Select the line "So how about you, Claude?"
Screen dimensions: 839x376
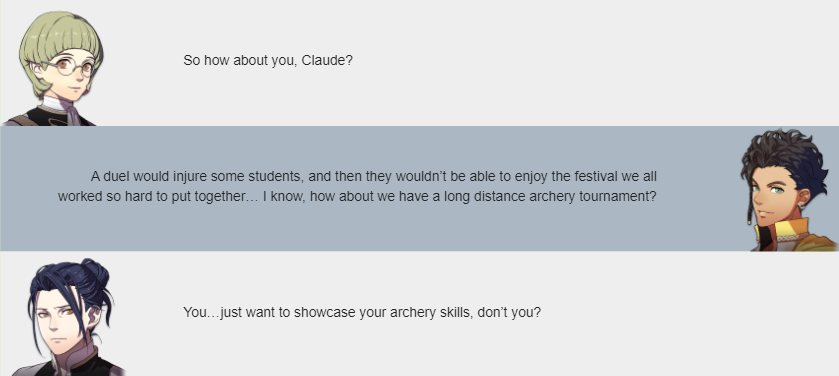[x=268, y=60]
